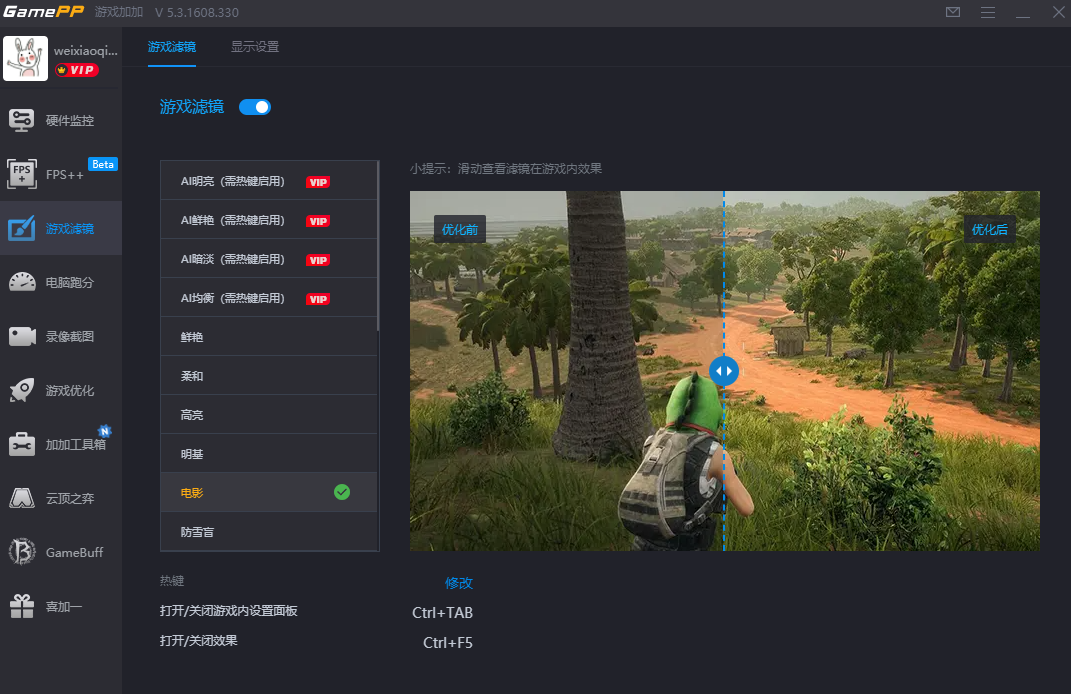This screenshot has width=1071, height=694.
Task: Click VIP badge on AI暗淡 filter
Action: pyautogui.click(x=318, y=260)
